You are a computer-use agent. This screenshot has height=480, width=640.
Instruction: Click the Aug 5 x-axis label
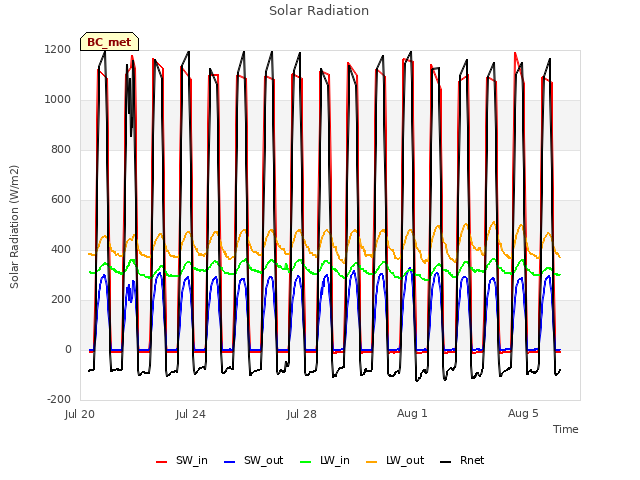[x=523, y=413]
